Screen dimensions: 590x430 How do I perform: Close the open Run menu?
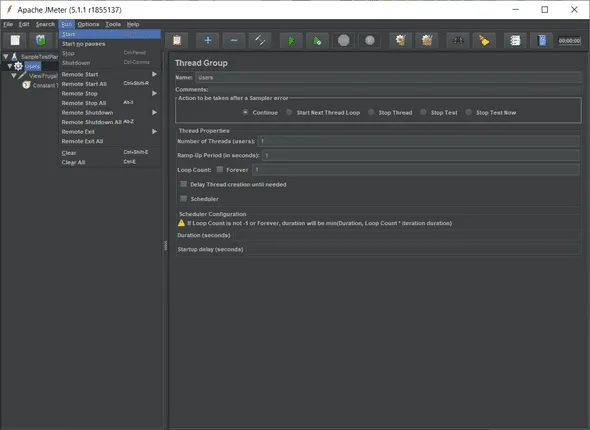(x=67, y=24)
